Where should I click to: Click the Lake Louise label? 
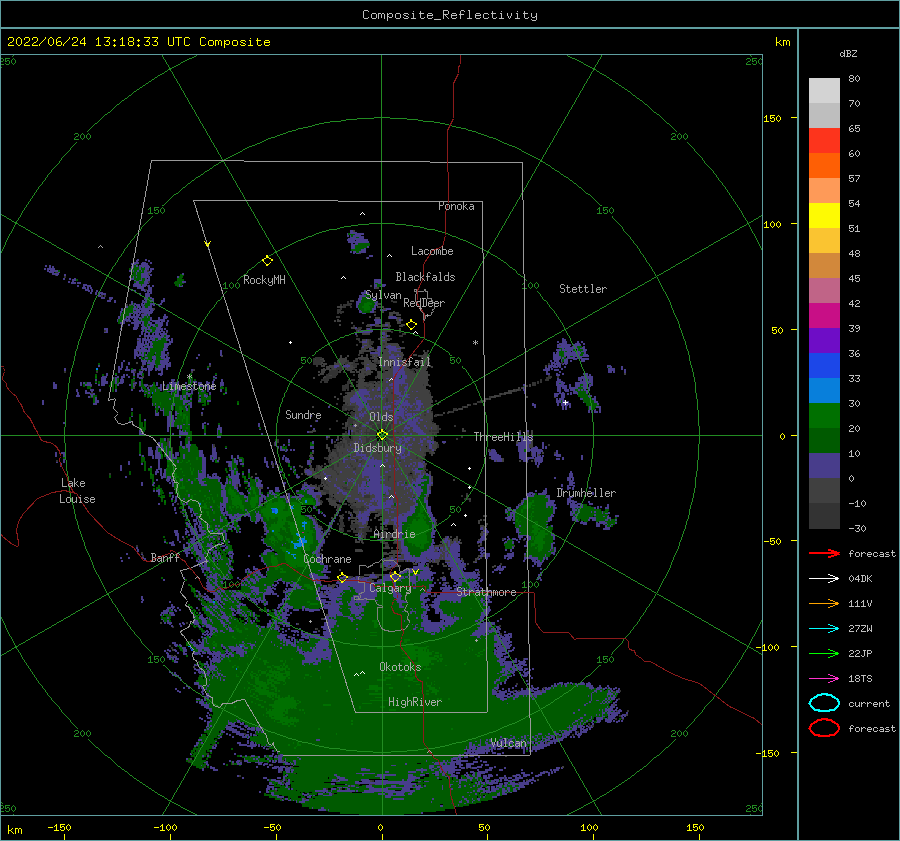77,491
